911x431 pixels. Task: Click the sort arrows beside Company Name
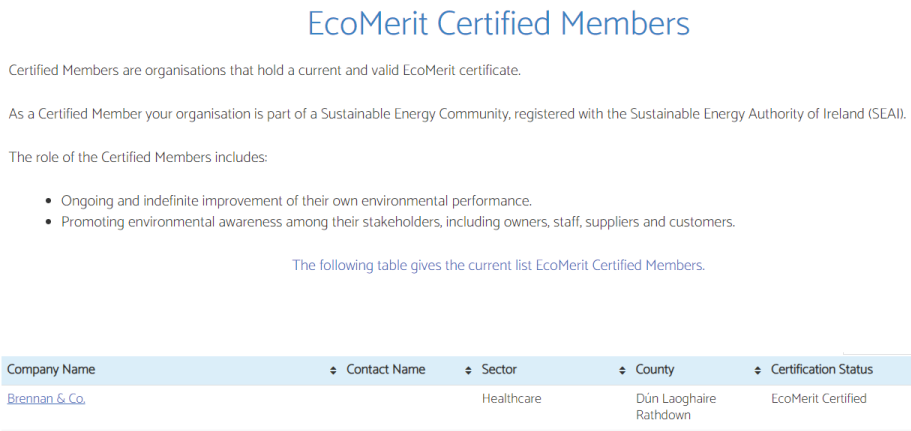pos(333,371)
